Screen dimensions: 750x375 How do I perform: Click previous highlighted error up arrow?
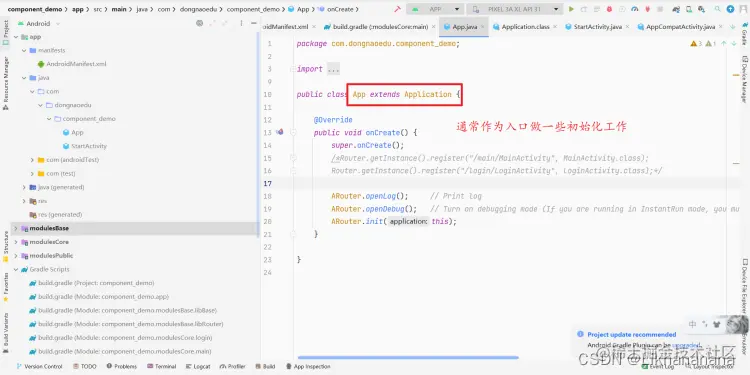[724, 44]
